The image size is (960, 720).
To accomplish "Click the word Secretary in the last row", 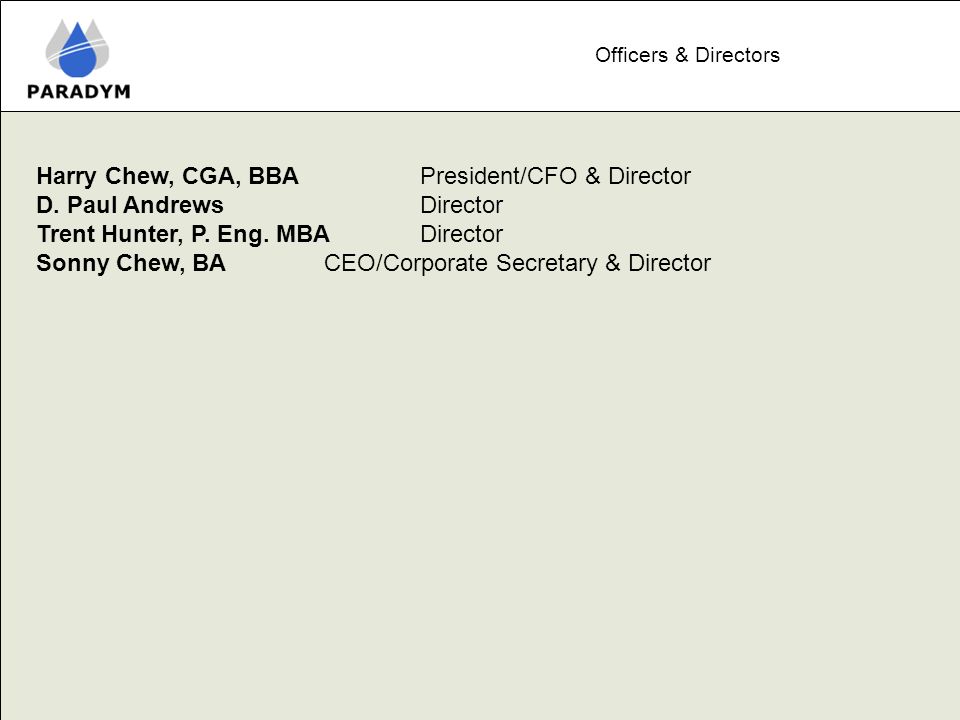I will (546, 263).
